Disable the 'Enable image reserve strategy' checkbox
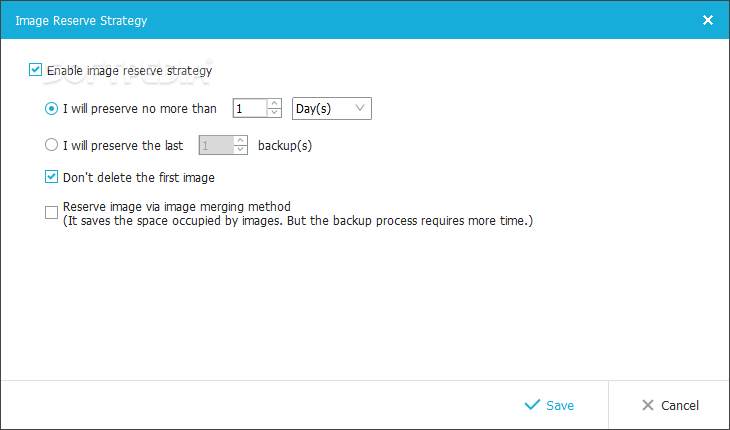 point(36,70)
